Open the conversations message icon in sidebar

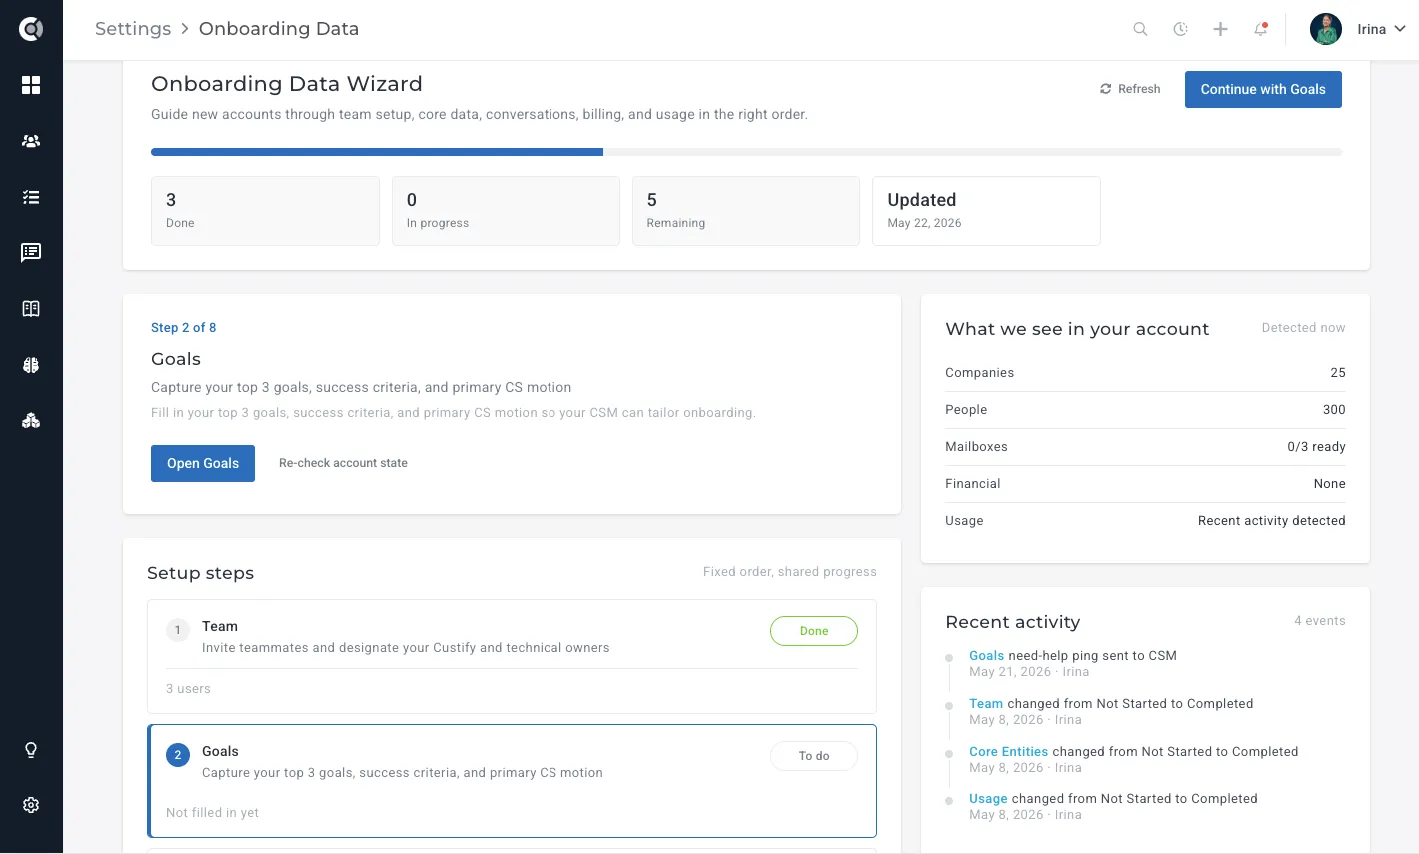click(x=31, y=253)
